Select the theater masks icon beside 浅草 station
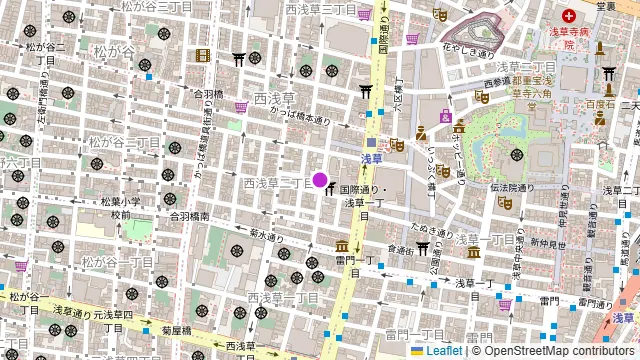 click(x=397, y=144)
